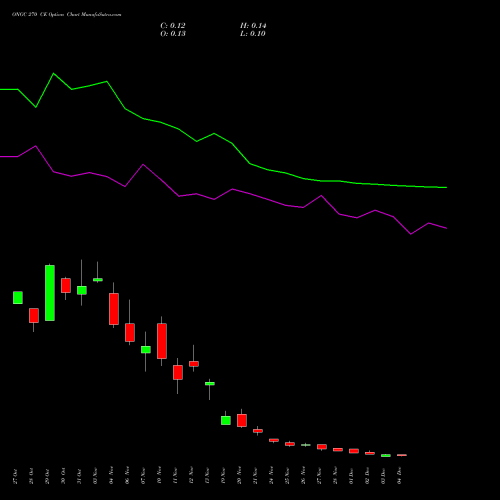Click the red candle for 30 Oct
Screen dimensions: 500x500
(x=66, y=286)
